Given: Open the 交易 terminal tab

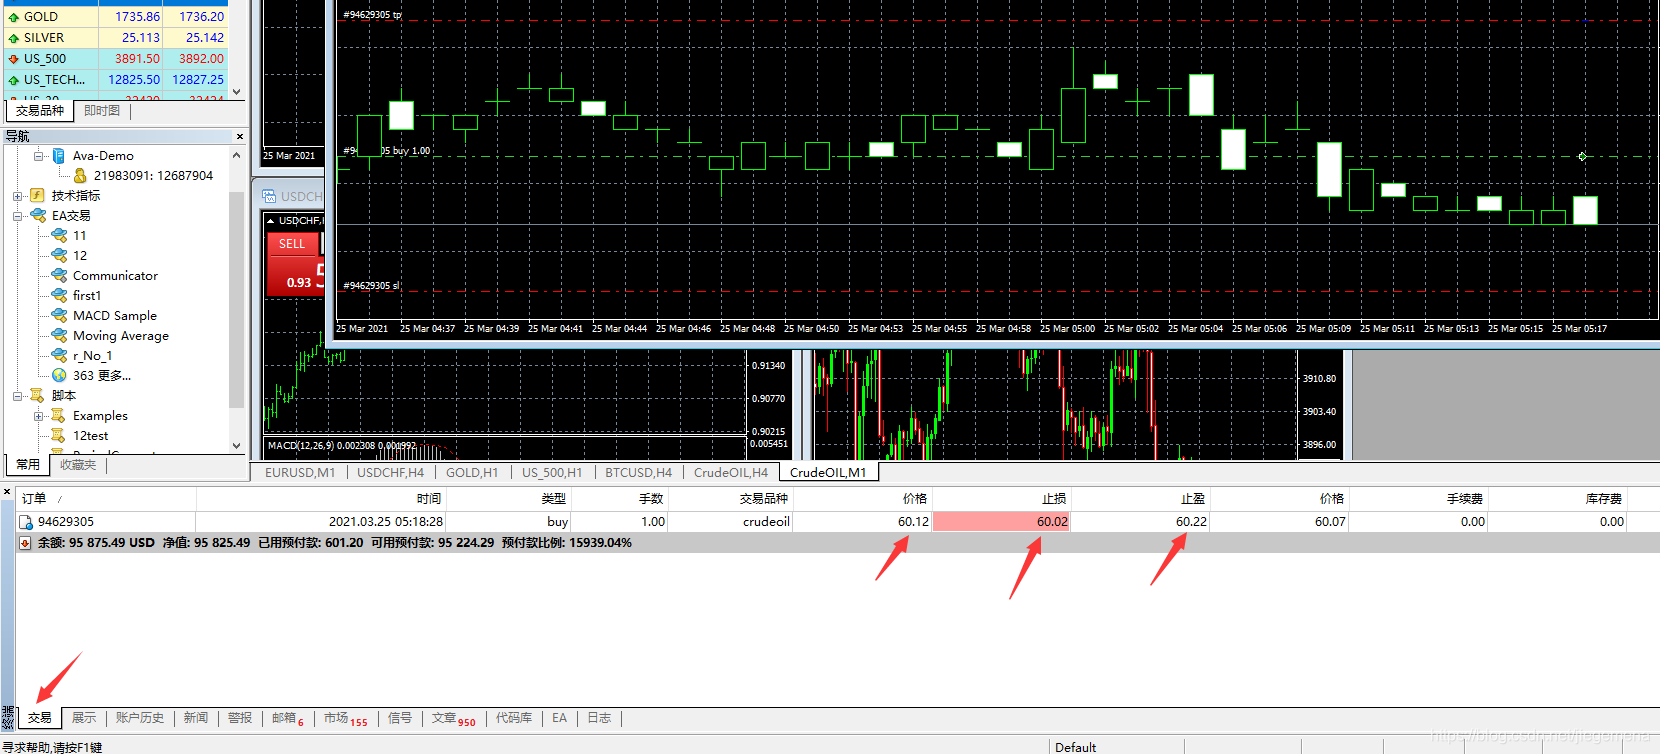Looking at the screenshot, I should (40, 718).
